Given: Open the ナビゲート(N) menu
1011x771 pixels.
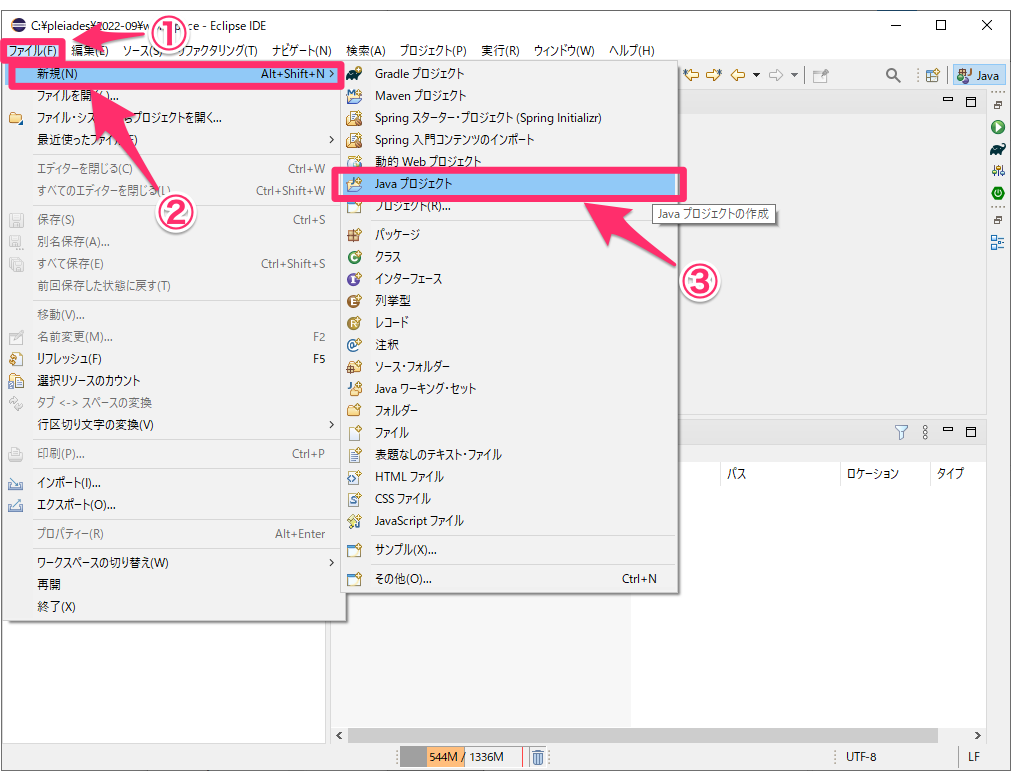Looking at the screenshot, I should pyautogui.click(x=302, y=50).
